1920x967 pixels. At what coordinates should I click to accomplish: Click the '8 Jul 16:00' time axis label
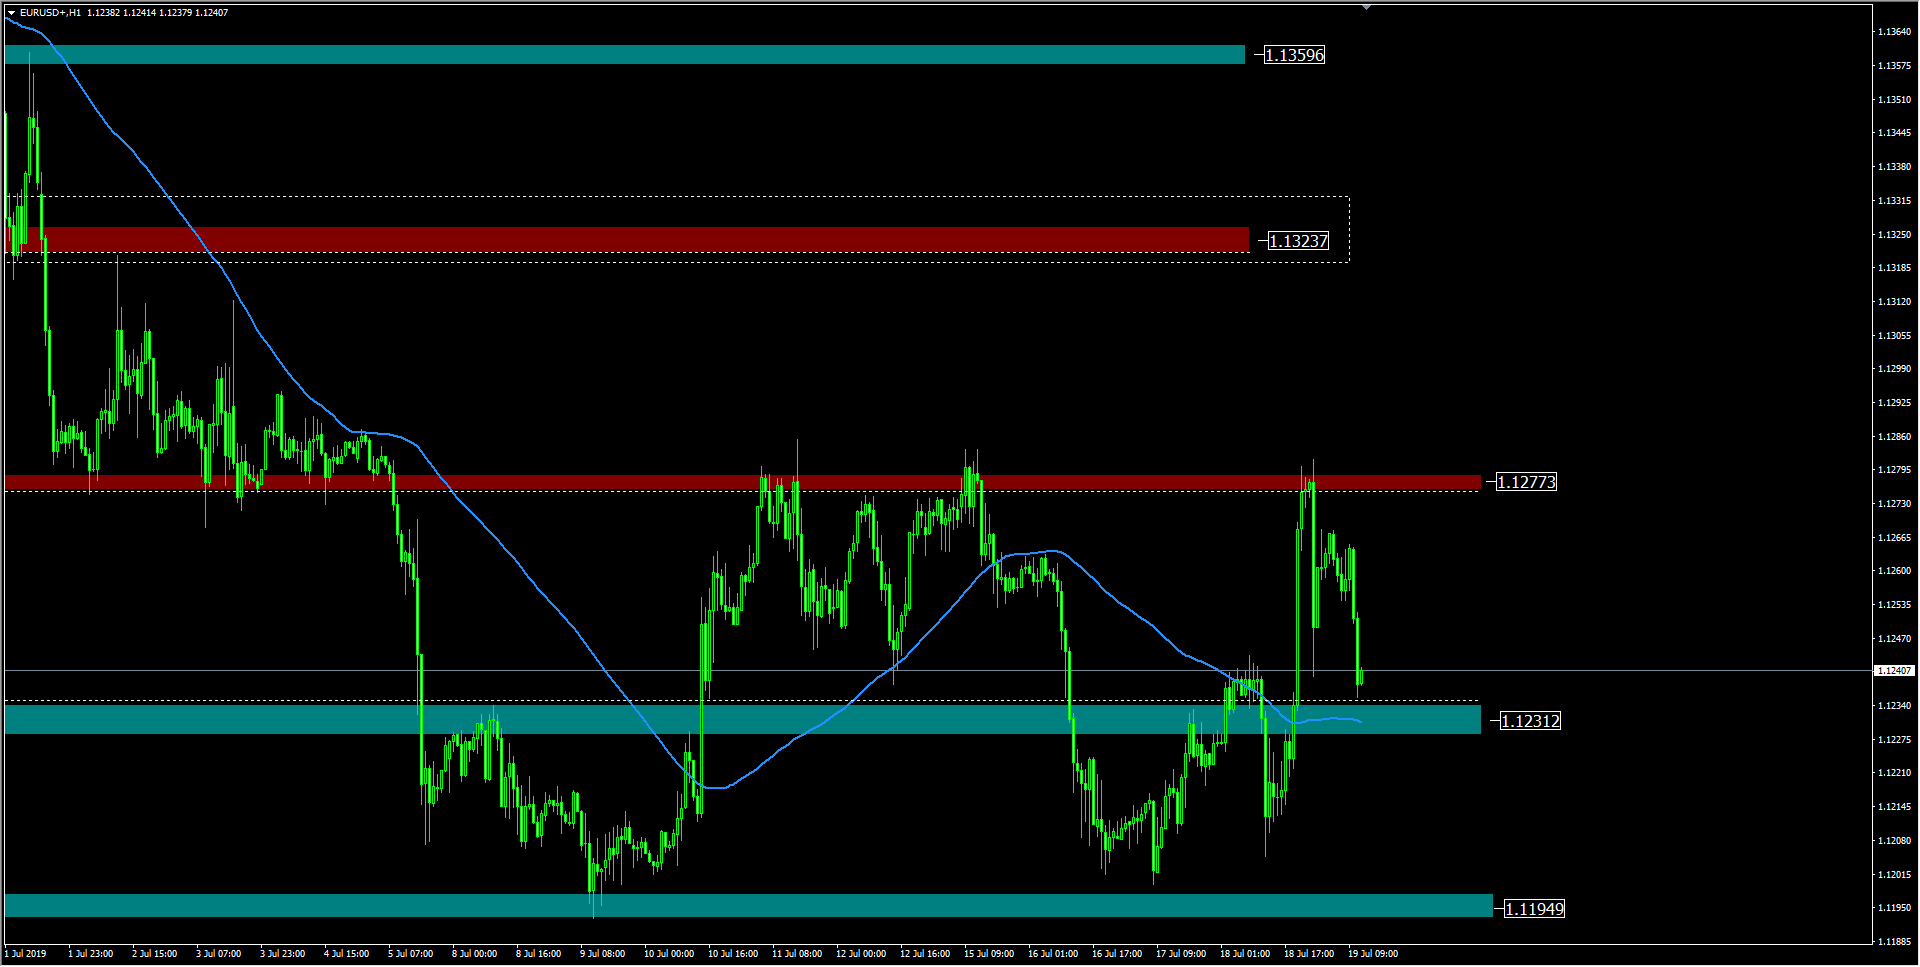(539, 954)
